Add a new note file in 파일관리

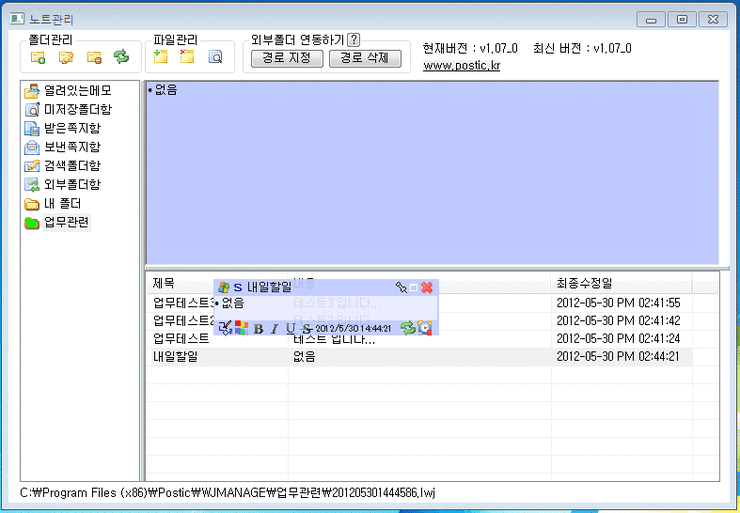pos(160,57)
